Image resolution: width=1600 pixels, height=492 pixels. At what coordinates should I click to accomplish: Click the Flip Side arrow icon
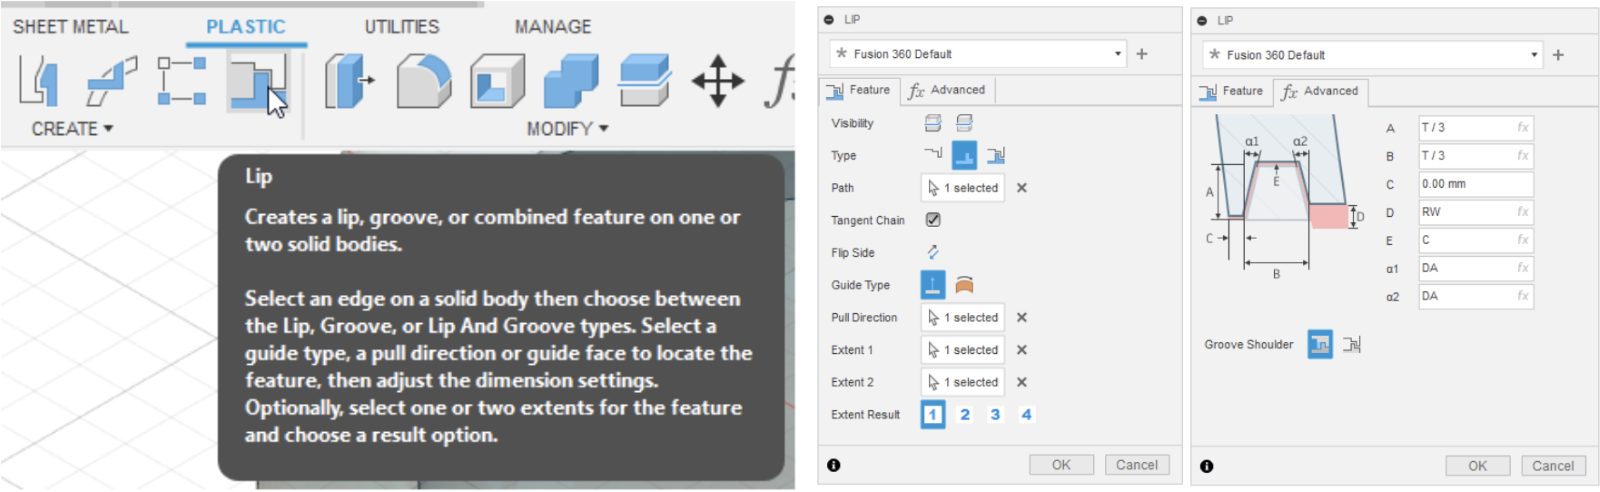pyautogui.click(x=933, y=252)
